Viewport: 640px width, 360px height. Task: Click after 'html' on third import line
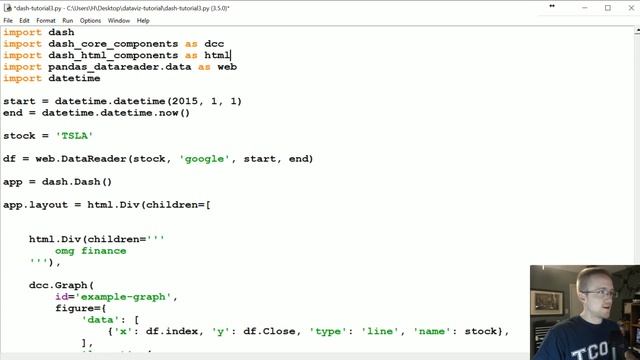[x=231, y=55]
